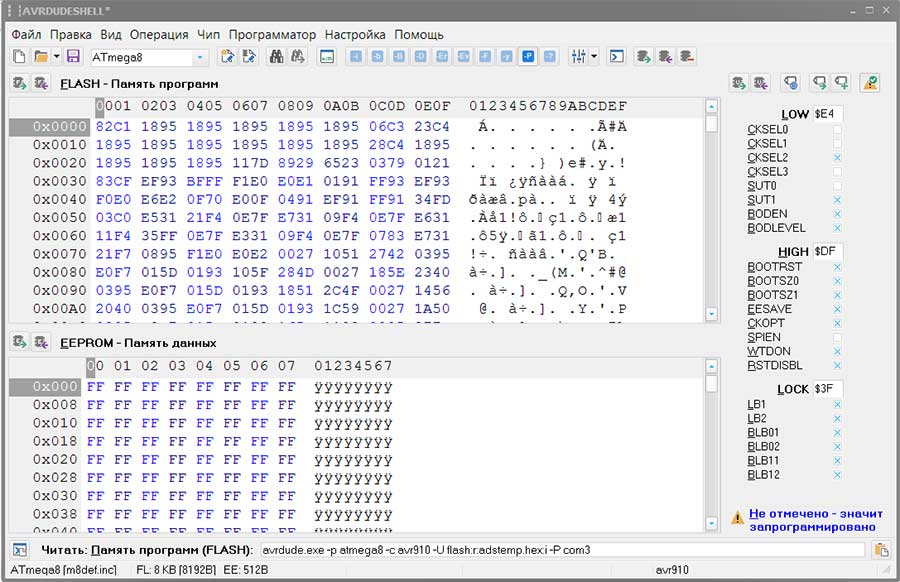This screenshot has height=582, width=900.
Task: Read fuse bits using the green-arrow chip icon
Action: [739, 83]
